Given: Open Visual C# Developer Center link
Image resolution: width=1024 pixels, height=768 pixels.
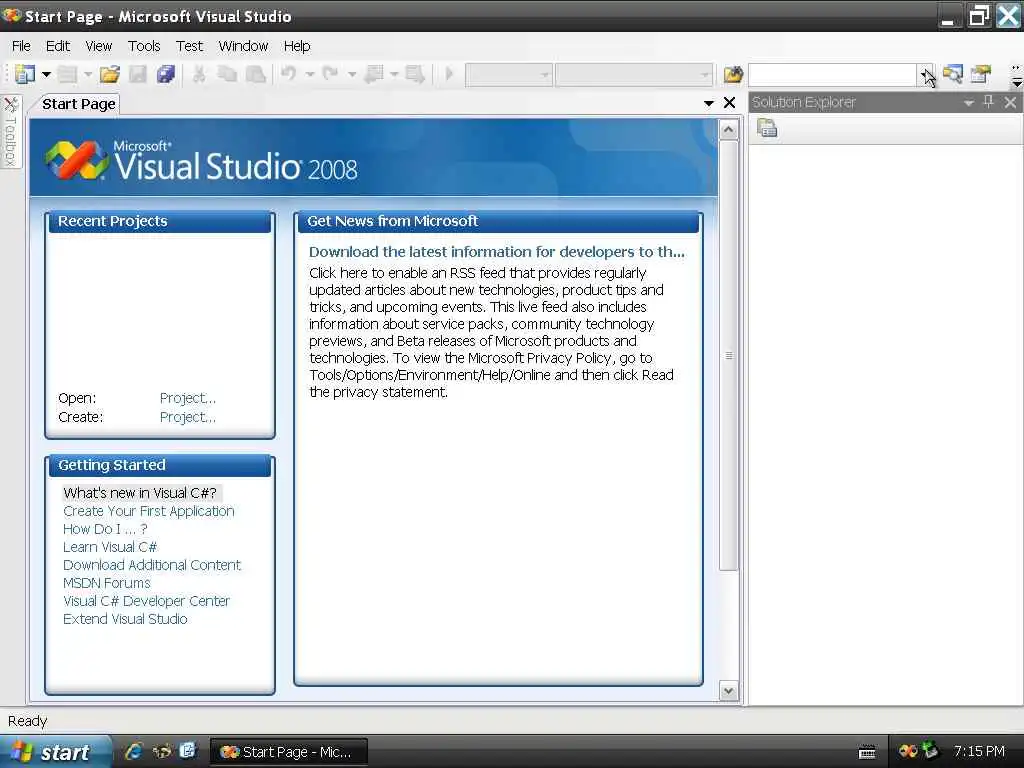Looking at the screenshot, I should (146, 601).
